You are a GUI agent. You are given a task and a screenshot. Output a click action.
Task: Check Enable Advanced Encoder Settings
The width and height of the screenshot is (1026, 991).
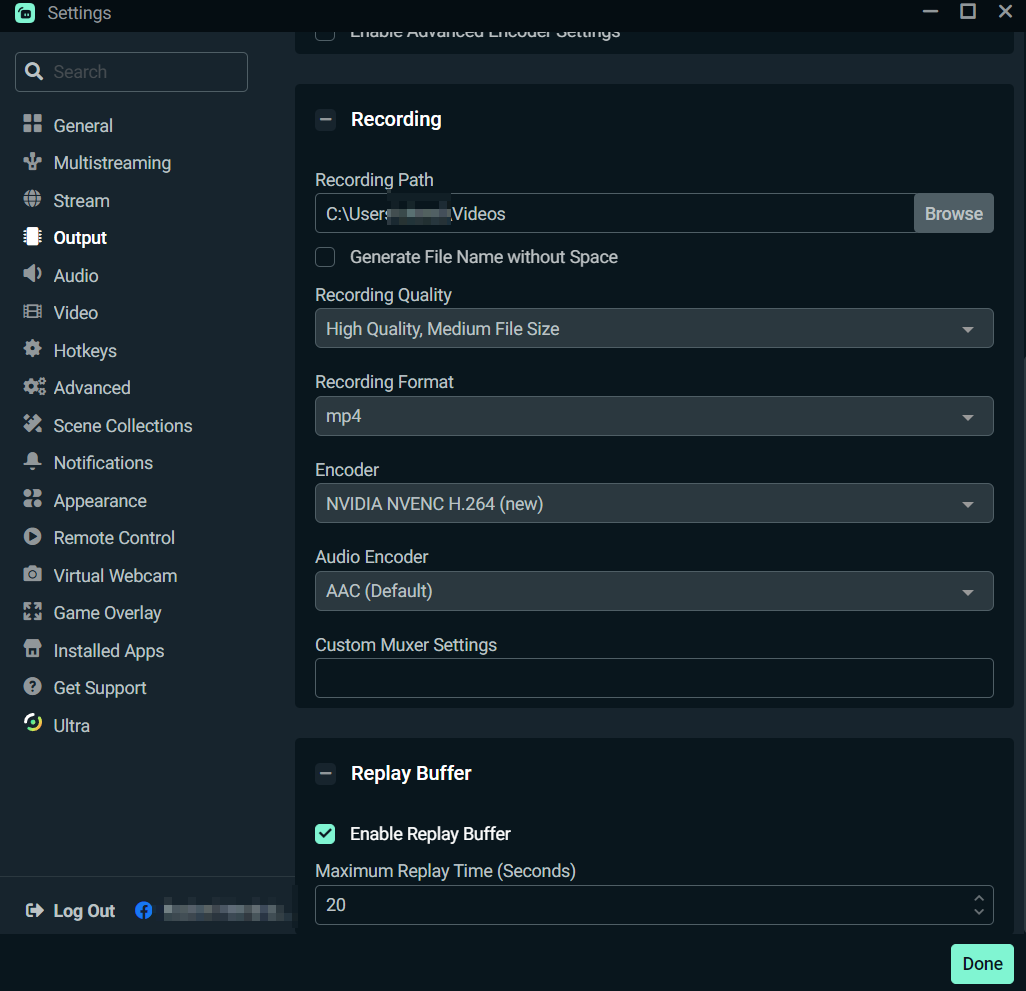pos(325,31)
